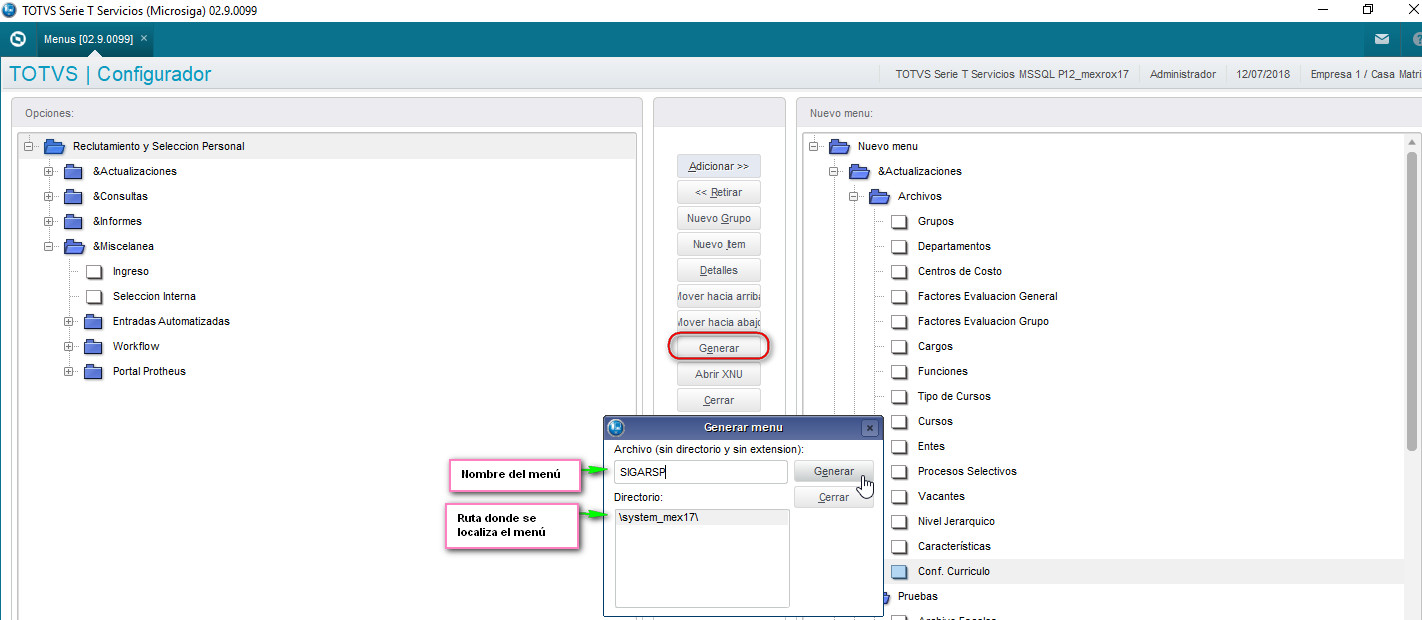Select the Entes item
The width and height of the screenshot is (1422, 620).
tap(931, 446)
